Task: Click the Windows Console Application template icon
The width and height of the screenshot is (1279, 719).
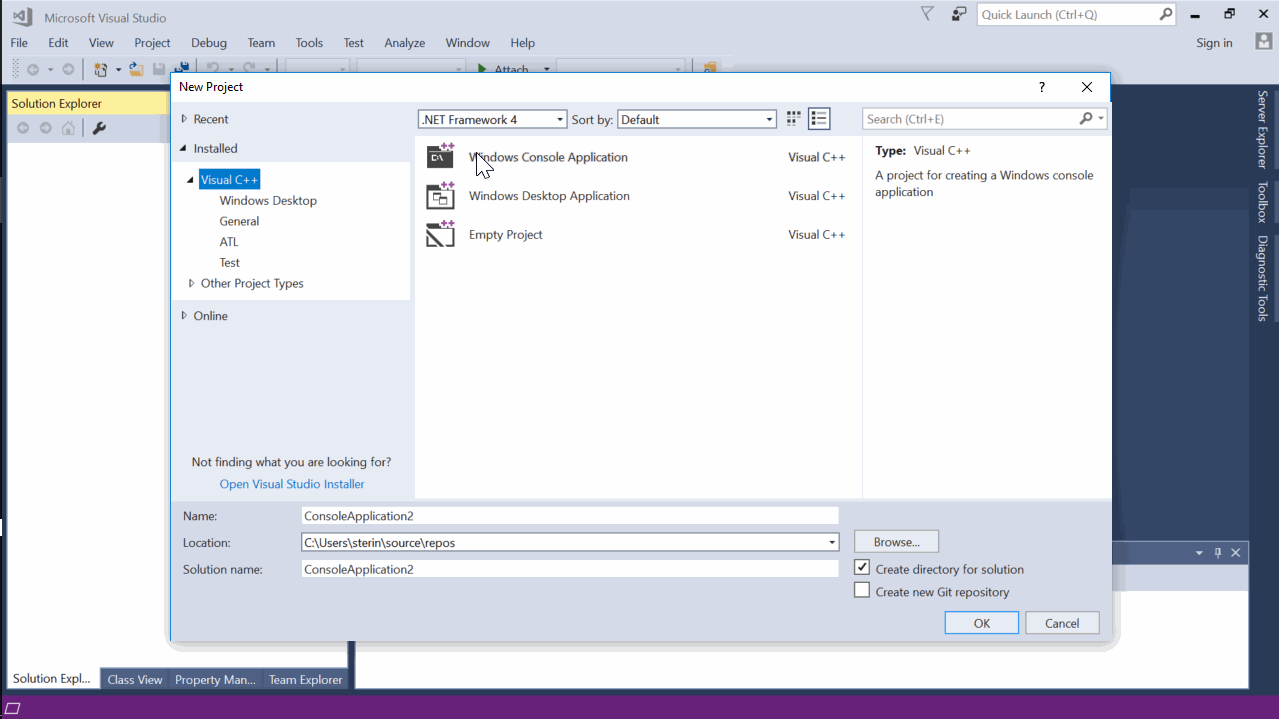Action: click(440, 157)
